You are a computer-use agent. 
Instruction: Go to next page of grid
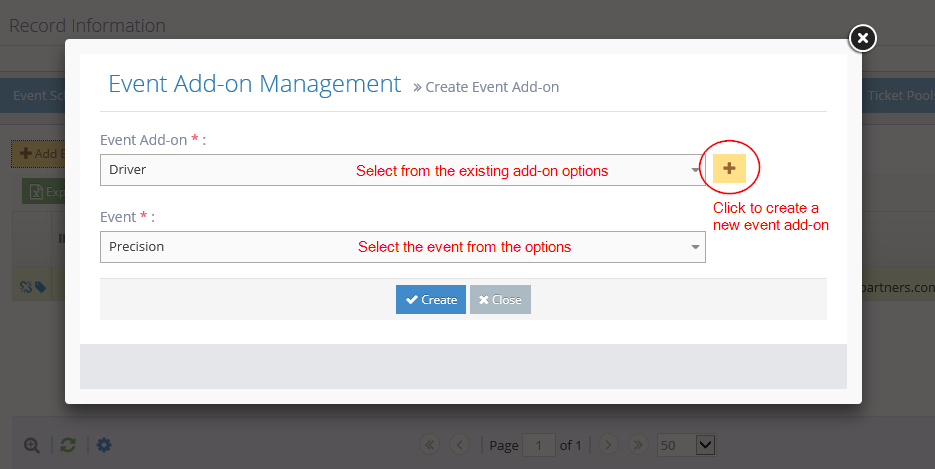(x=609, y=444)
